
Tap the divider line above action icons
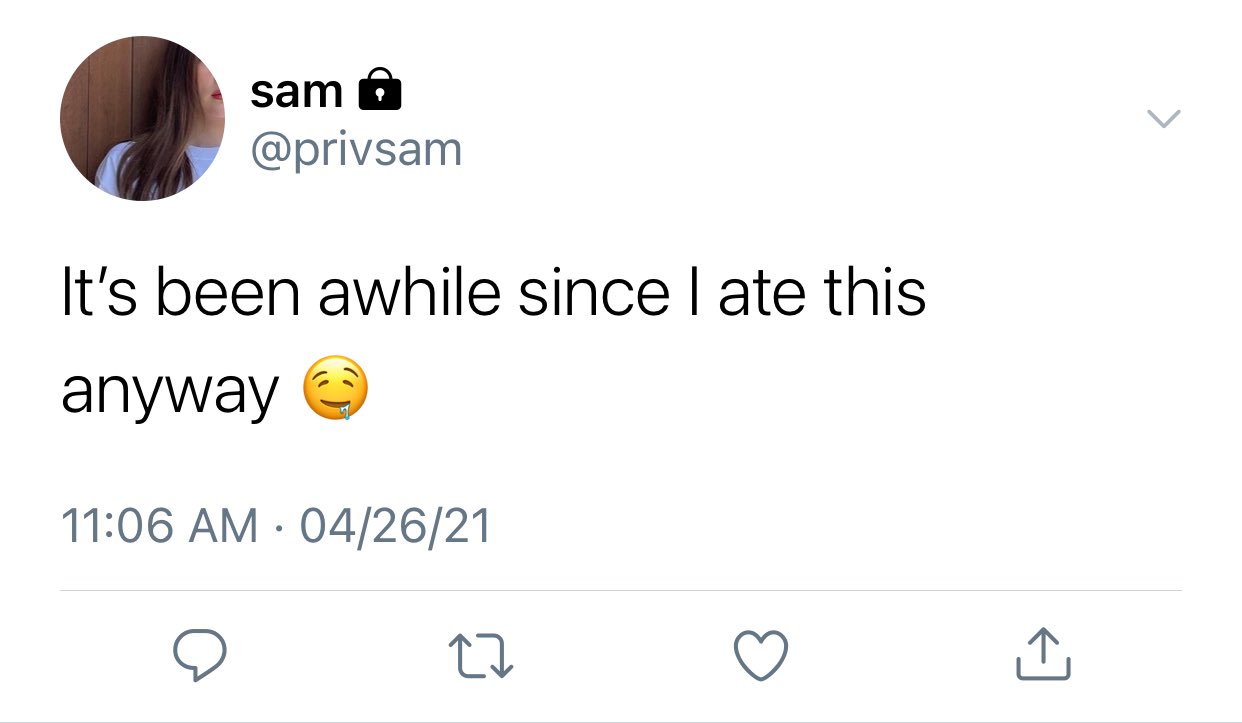pyautogui.click(x=621, y=590)
